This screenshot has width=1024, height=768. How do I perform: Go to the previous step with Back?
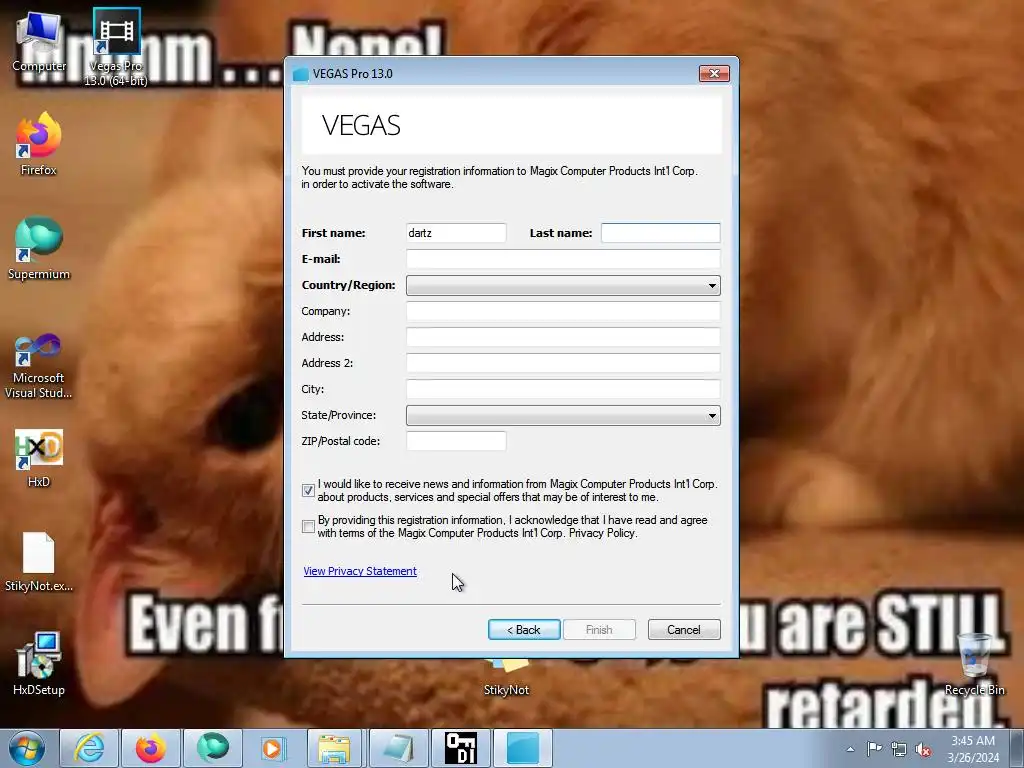(x=524, y=630)
